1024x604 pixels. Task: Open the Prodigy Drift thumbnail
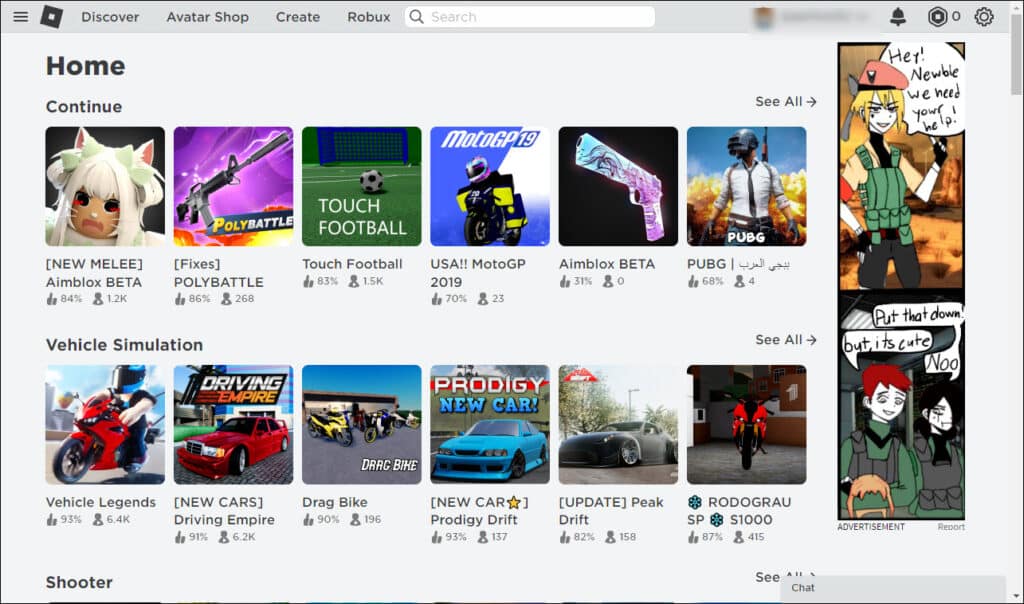pyautogui.click(x=490, y=424)
